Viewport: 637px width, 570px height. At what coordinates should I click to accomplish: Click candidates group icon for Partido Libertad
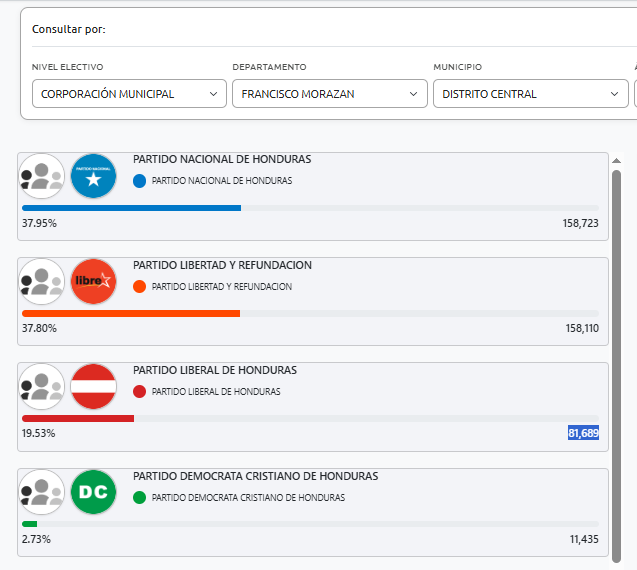42,281
